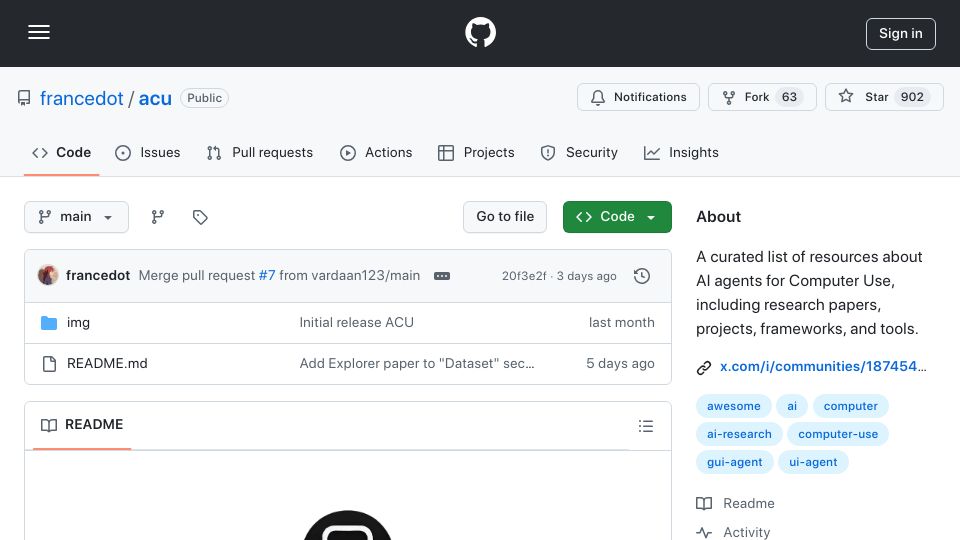Viewport: 960px width, 540px height.
Task: Switch to the Code tab
Action: [x=61, y=152]
